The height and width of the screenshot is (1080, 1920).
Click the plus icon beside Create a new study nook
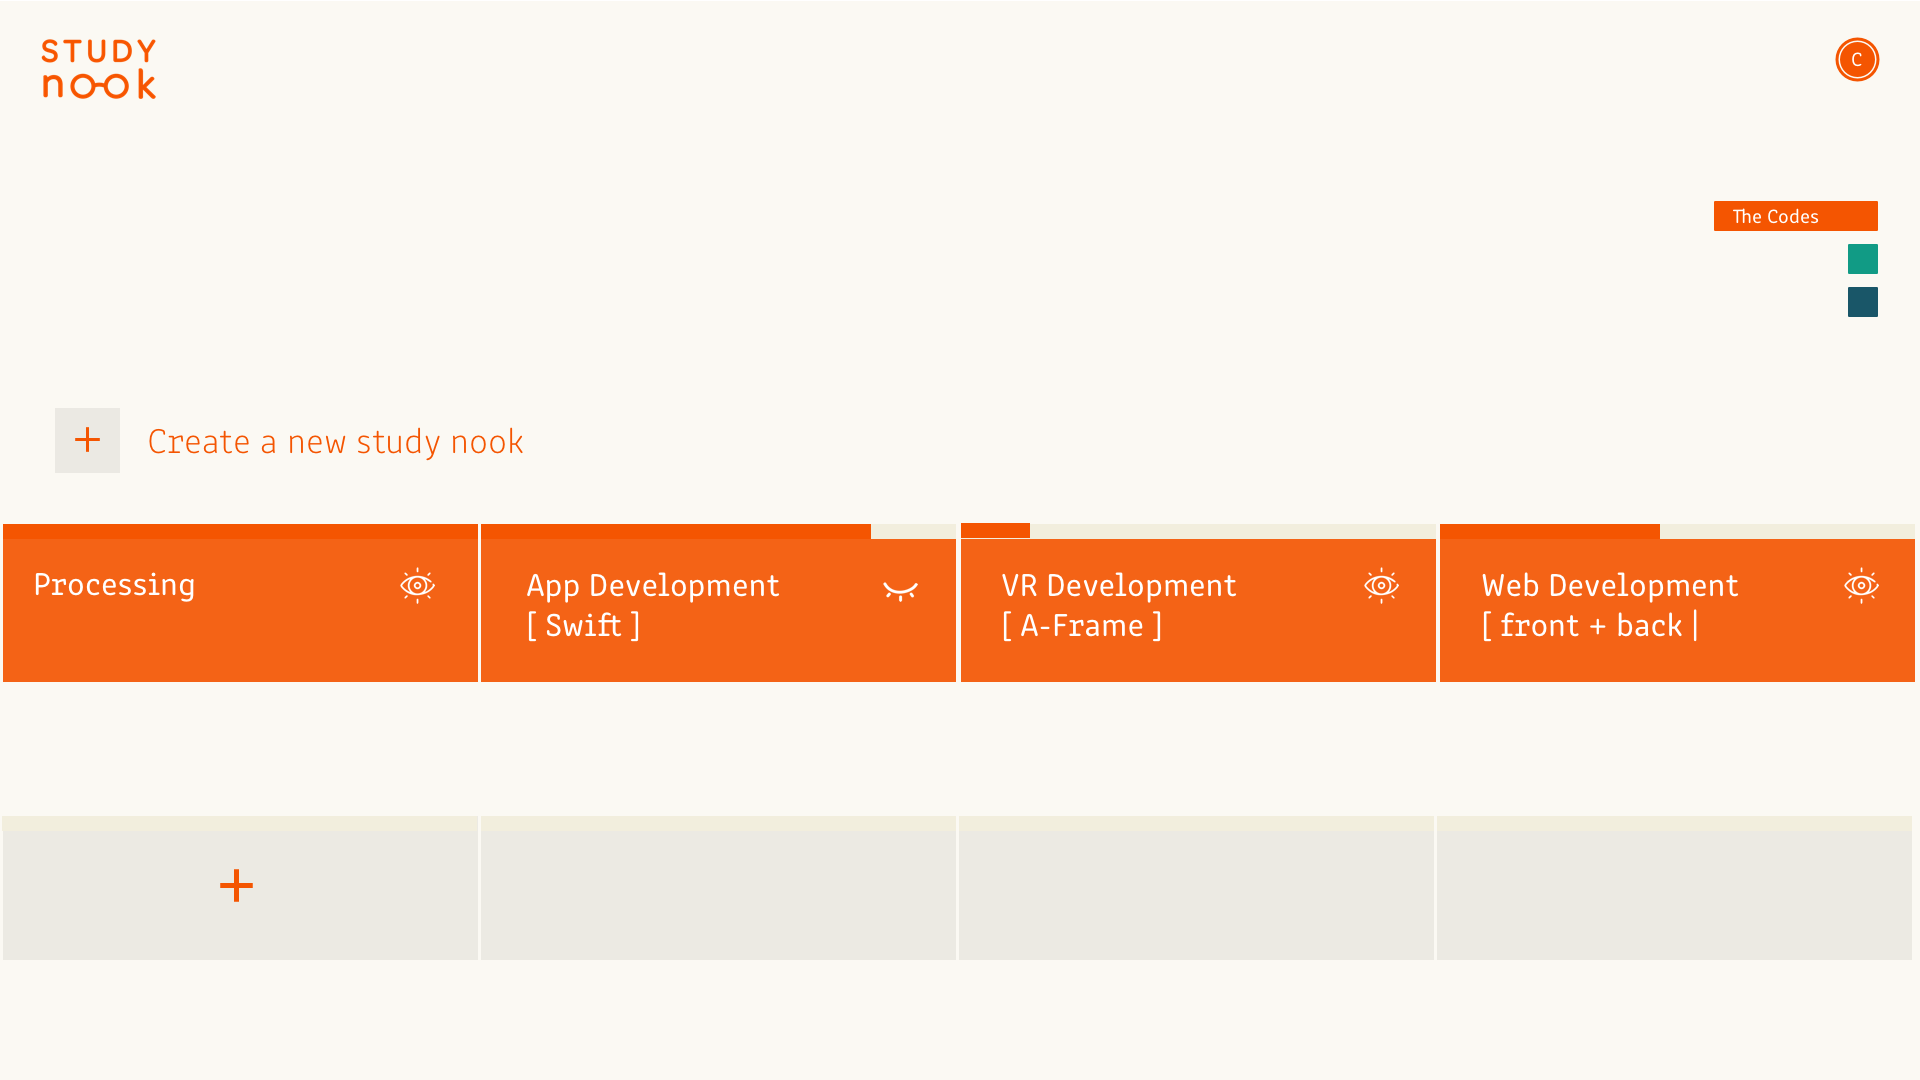87,440
